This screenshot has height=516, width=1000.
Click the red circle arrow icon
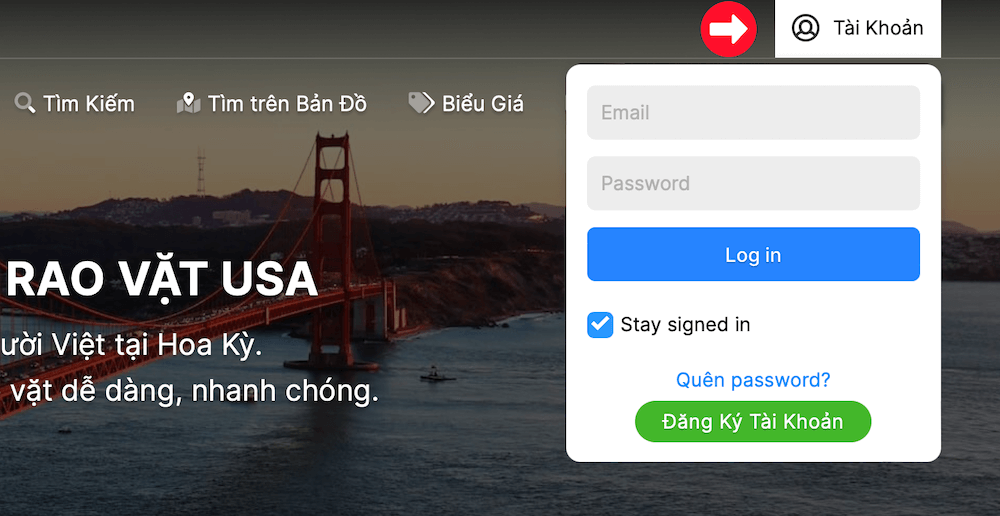pos(728,29)
